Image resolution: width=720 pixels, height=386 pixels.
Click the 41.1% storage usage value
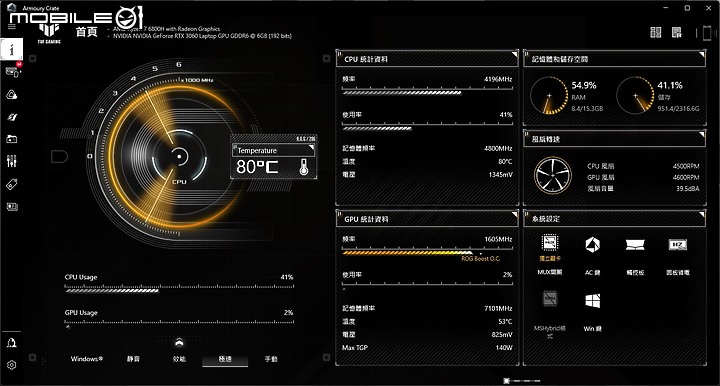pos(670,85)
